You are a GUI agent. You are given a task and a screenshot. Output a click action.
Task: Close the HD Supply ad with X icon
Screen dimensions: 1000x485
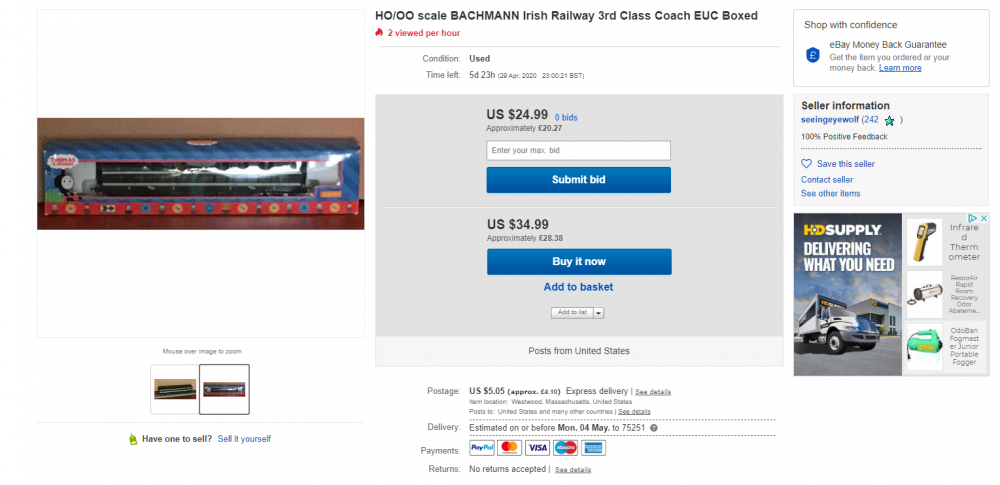[983, 219]
